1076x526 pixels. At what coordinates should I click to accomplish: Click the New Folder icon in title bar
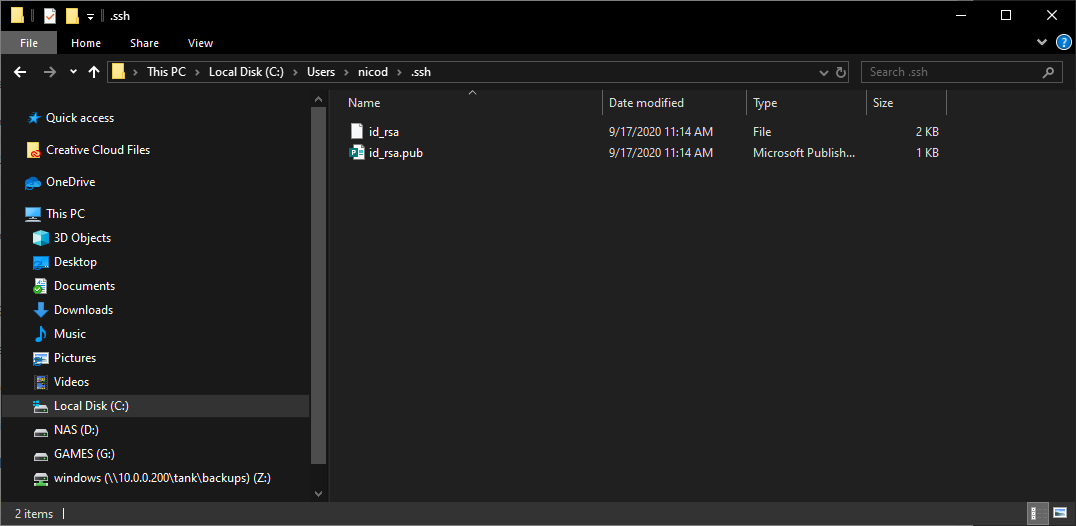[72, 15]
